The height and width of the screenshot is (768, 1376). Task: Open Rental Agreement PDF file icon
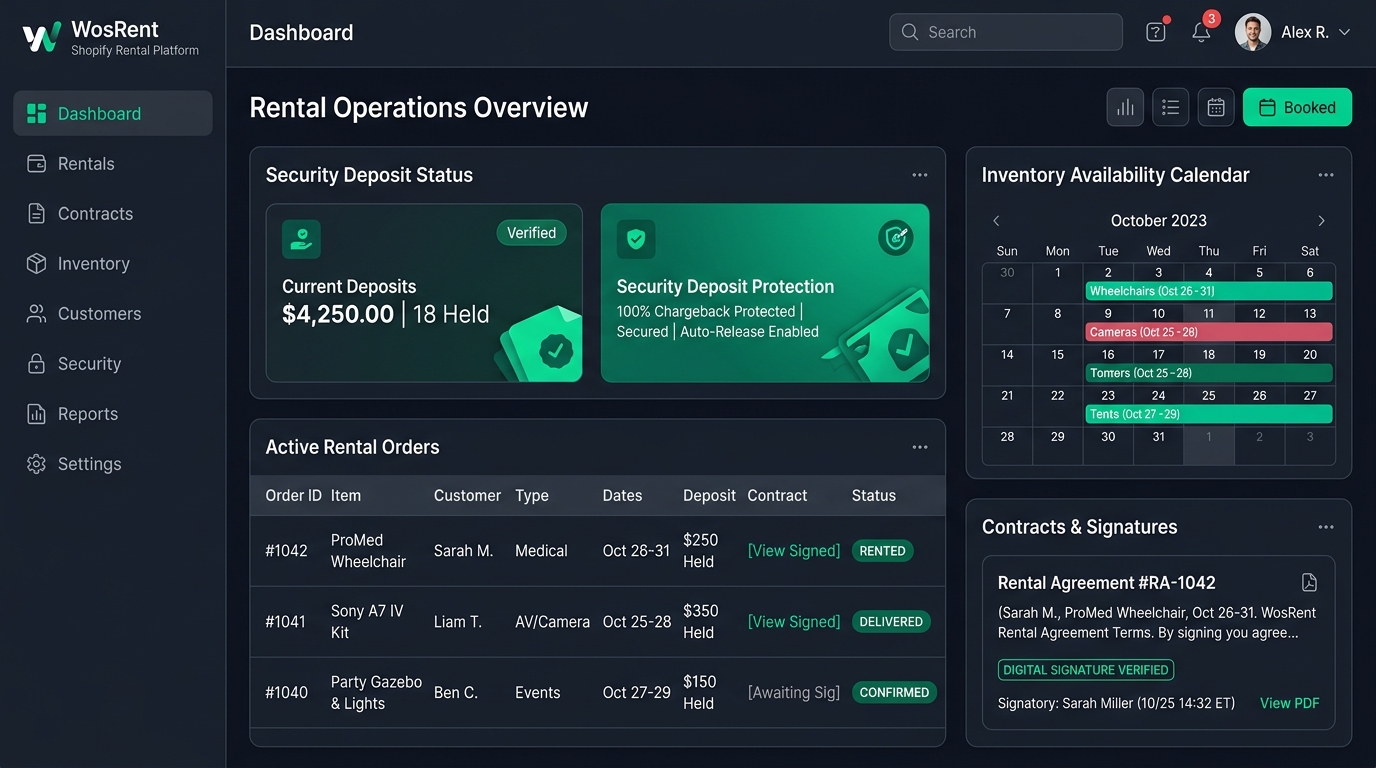pos(1309,583)
